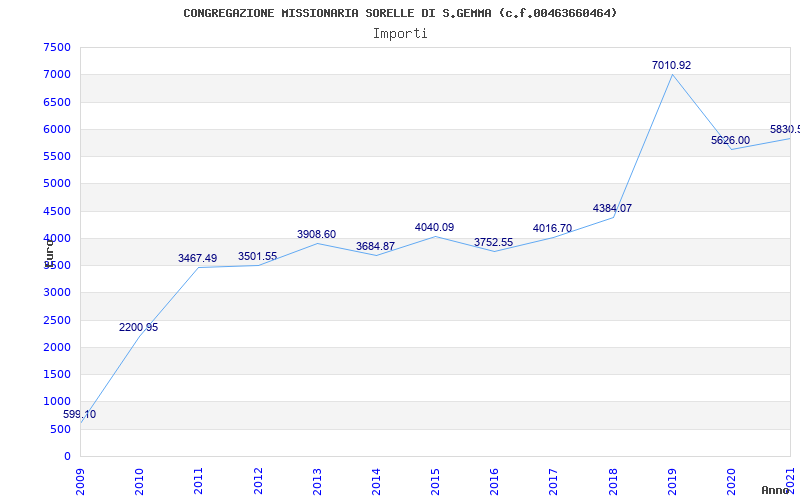This screenshot has width=800, height=500.
Task: Select the 4016.70 data label
Action: click(553, 229)
